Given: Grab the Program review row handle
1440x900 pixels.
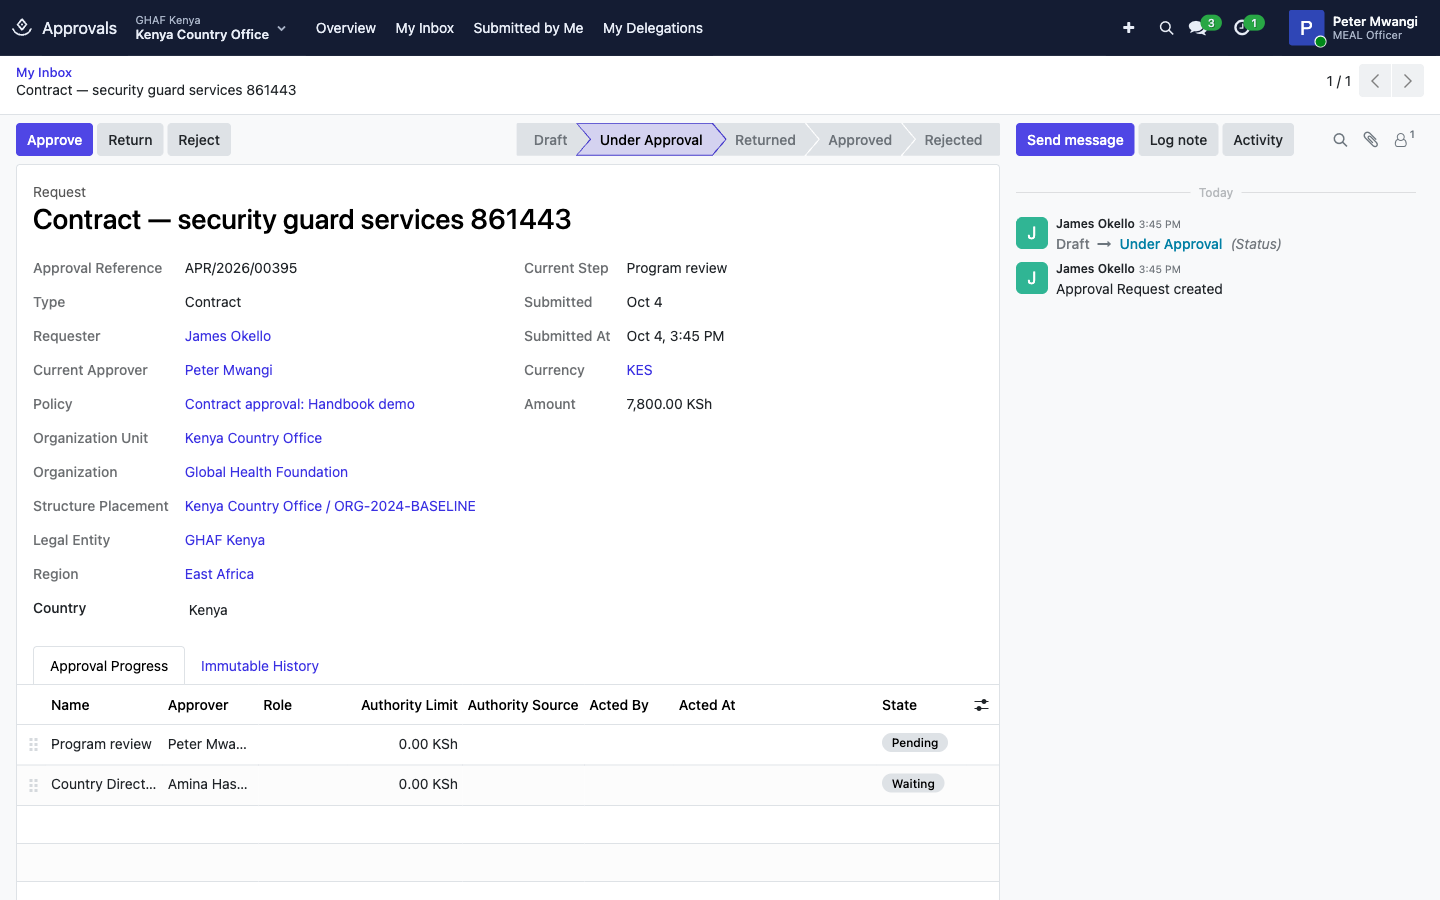Looking at the screenshot, I should (33, 744).
